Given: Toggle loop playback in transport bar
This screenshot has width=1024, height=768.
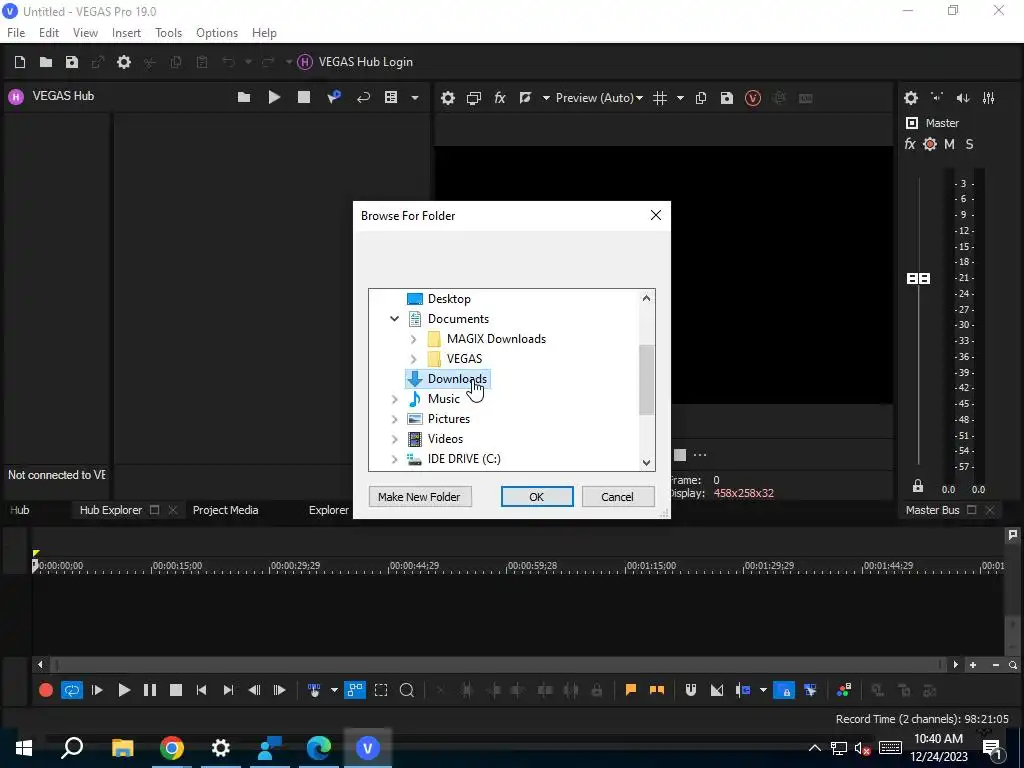Looking at the screenshot, I should 72,690.
